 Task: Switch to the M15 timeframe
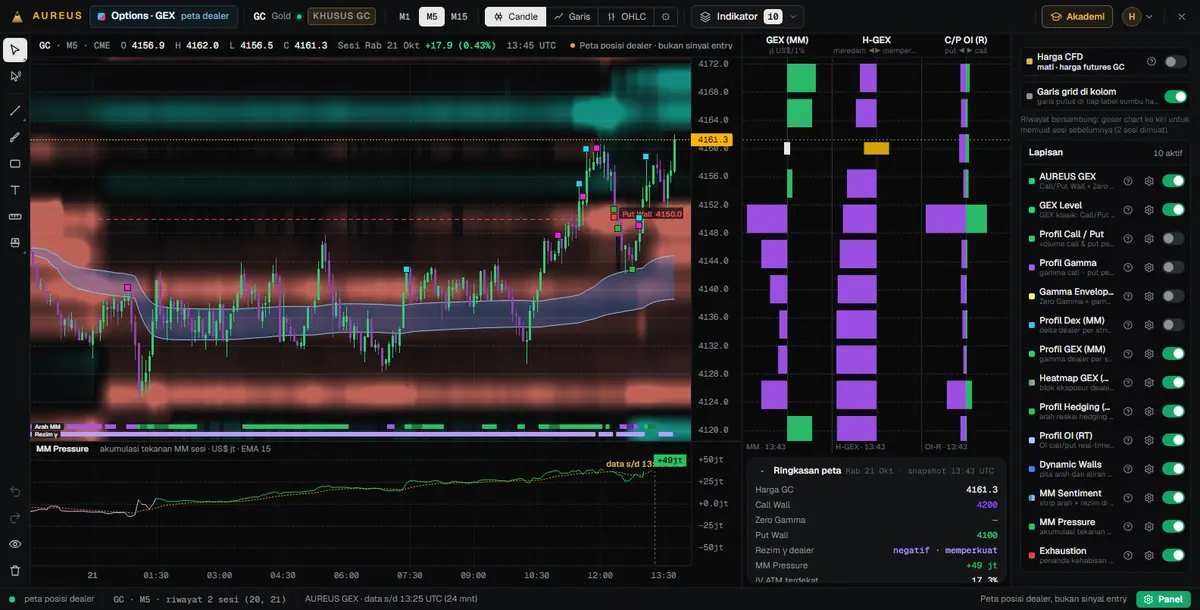pos(459,16)
